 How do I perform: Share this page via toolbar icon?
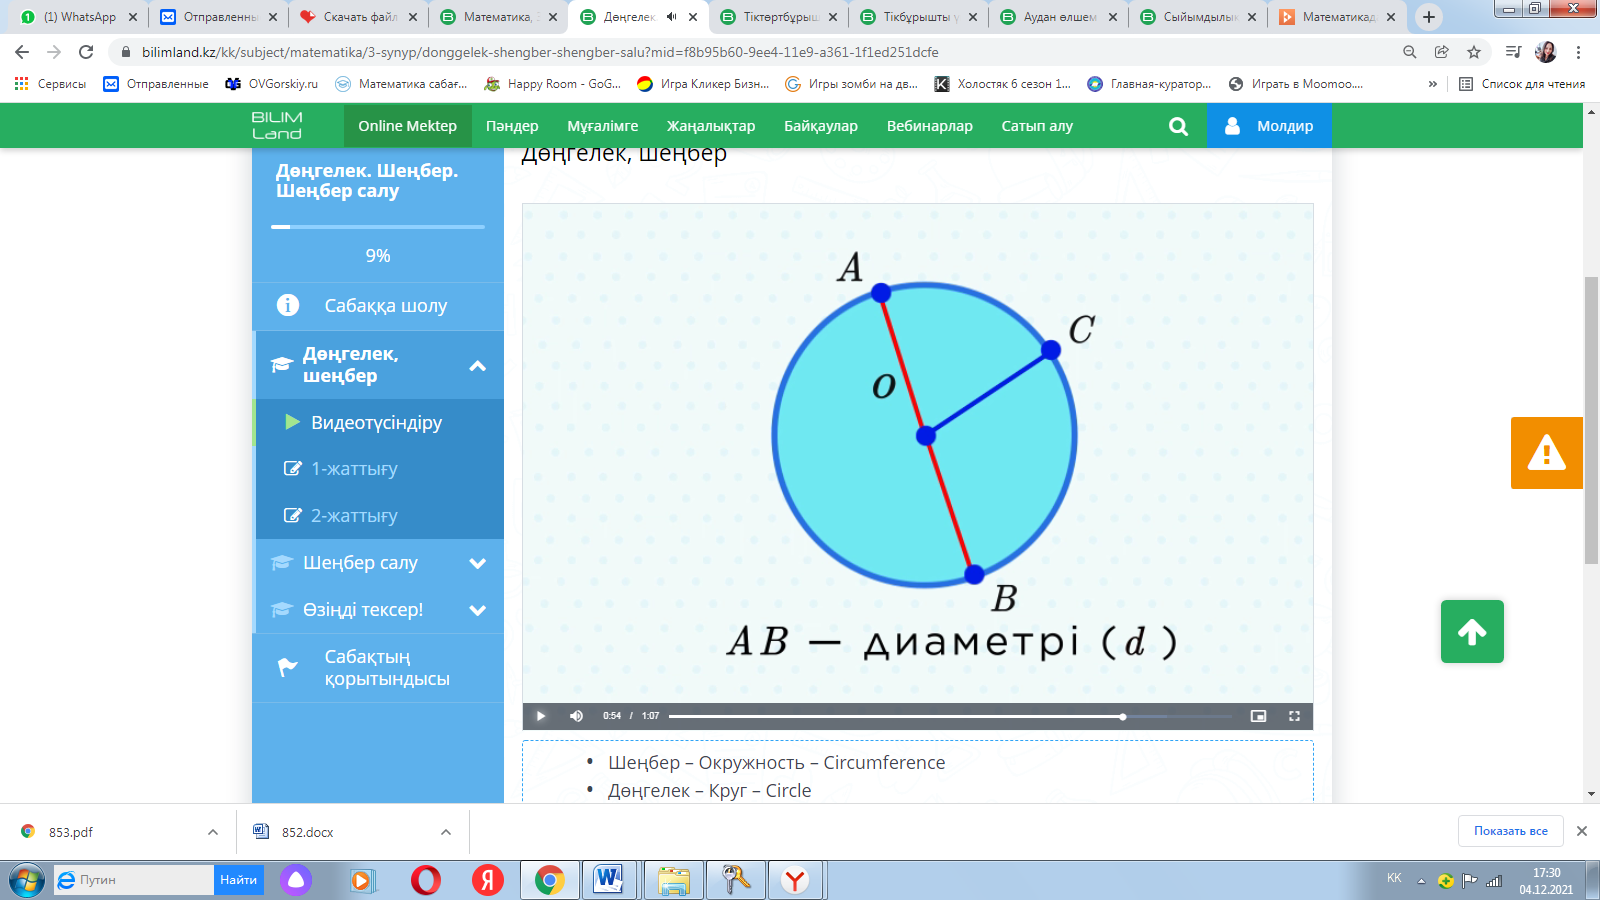tap(1442, 52)
